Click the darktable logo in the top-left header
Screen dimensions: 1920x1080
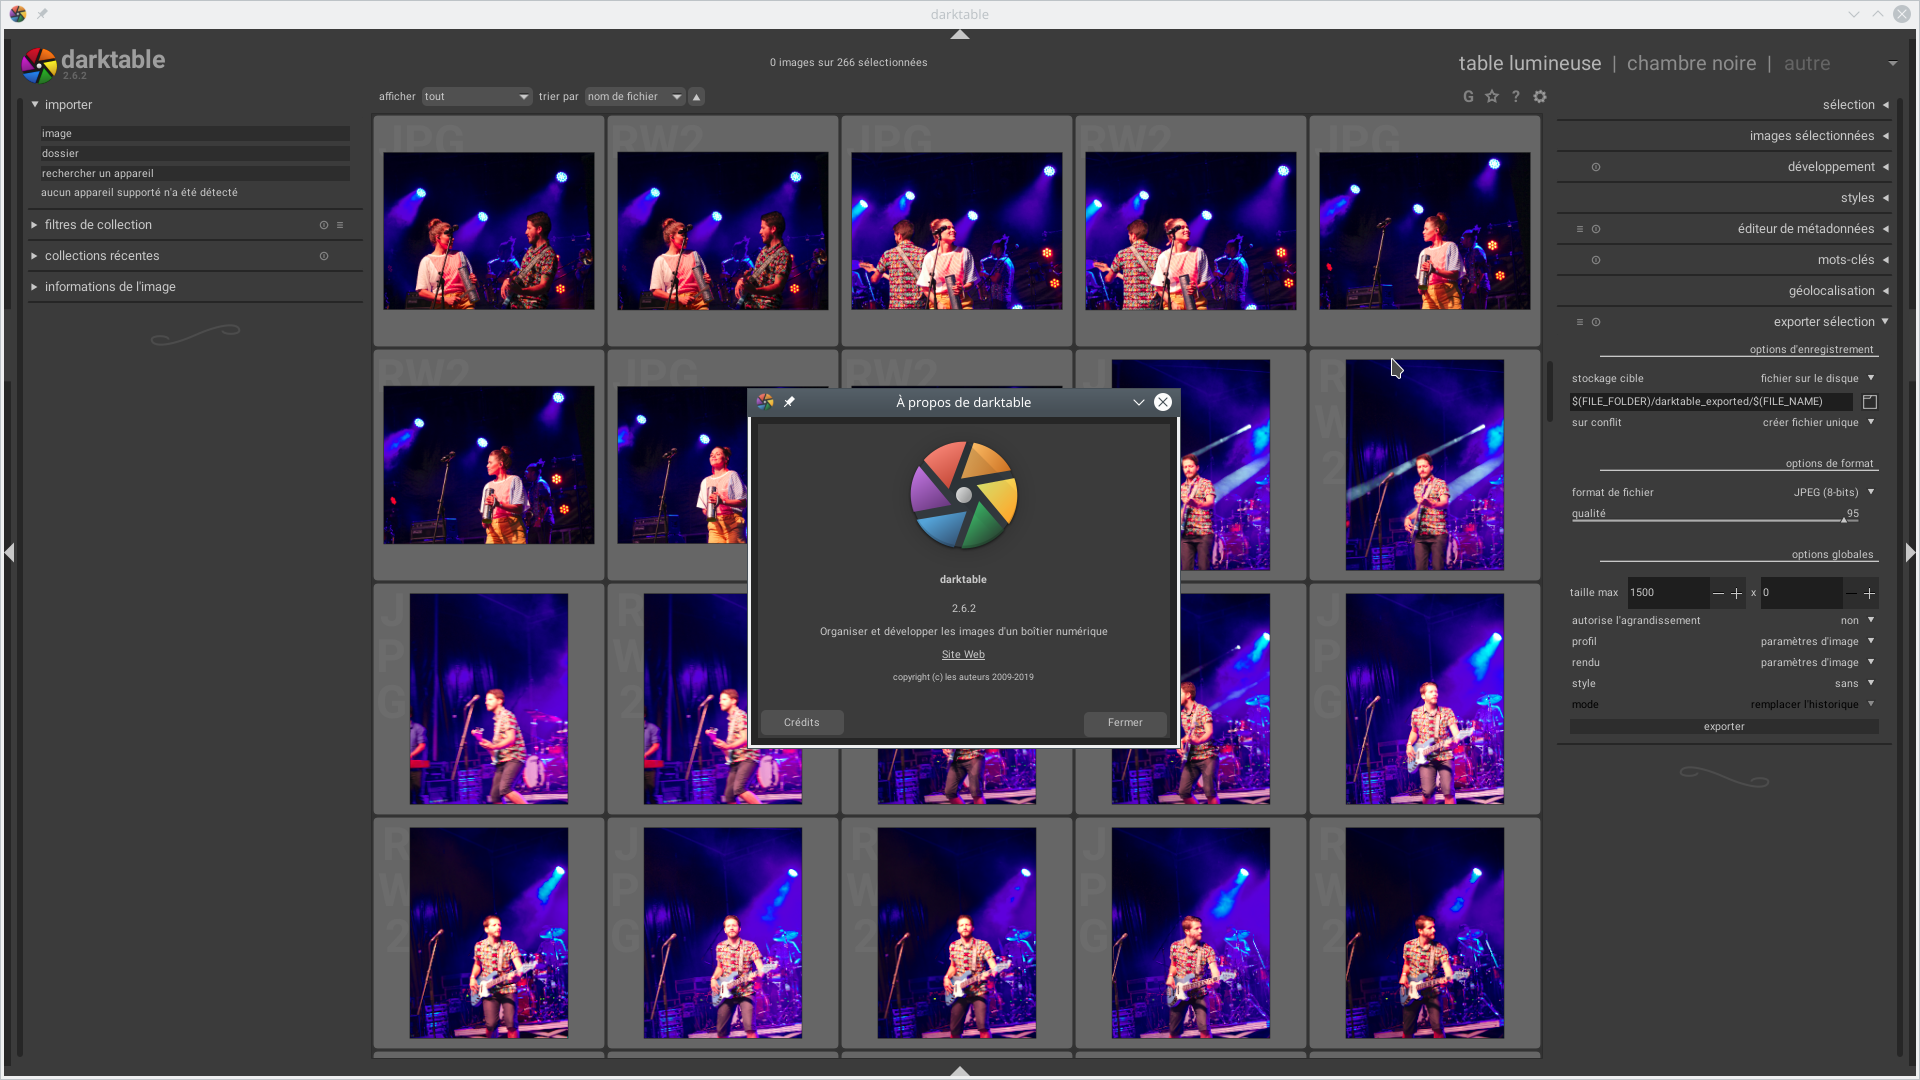pos(40,65)
